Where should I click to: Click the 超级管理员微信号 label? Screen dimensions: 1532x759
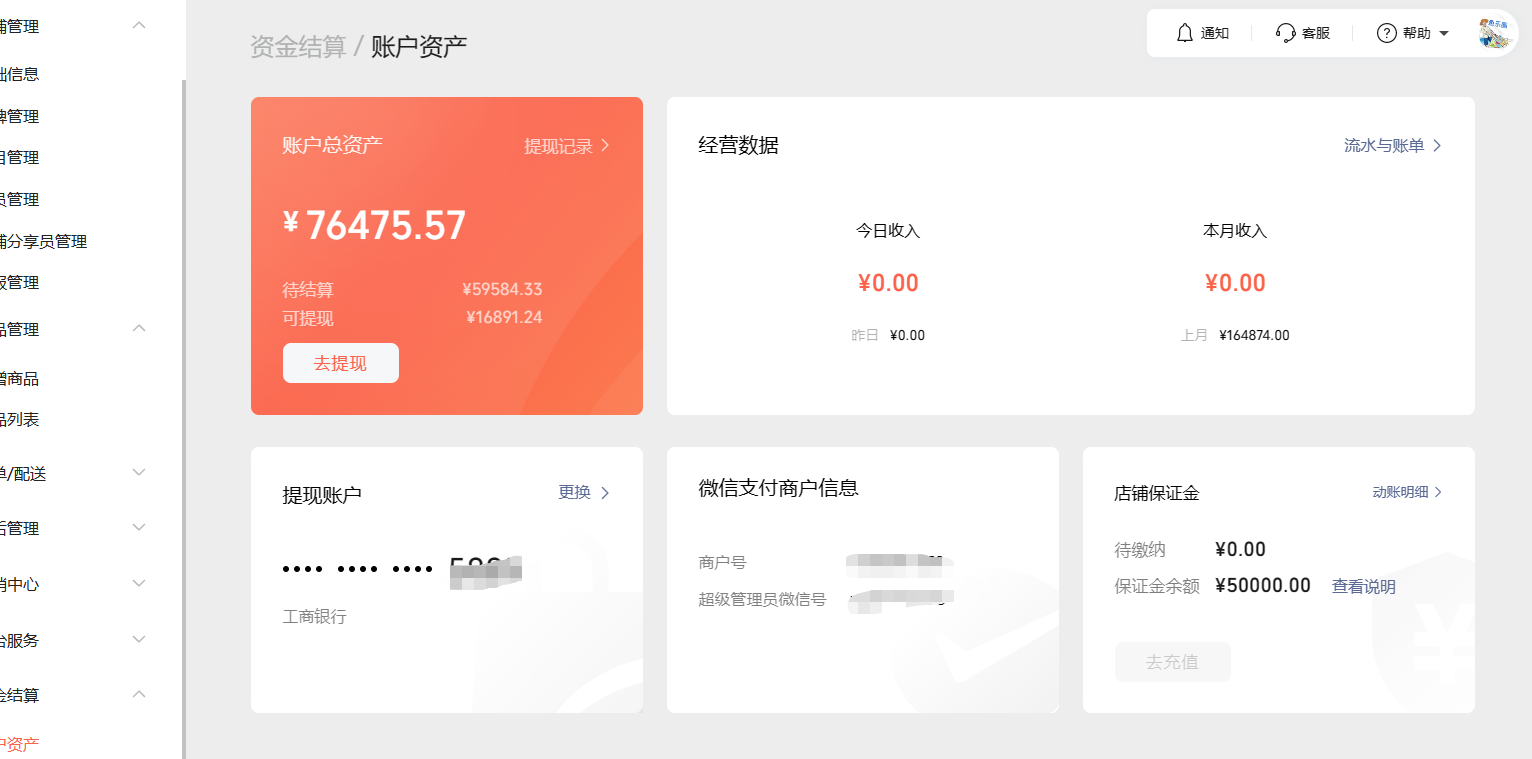(x=762, y=600)
